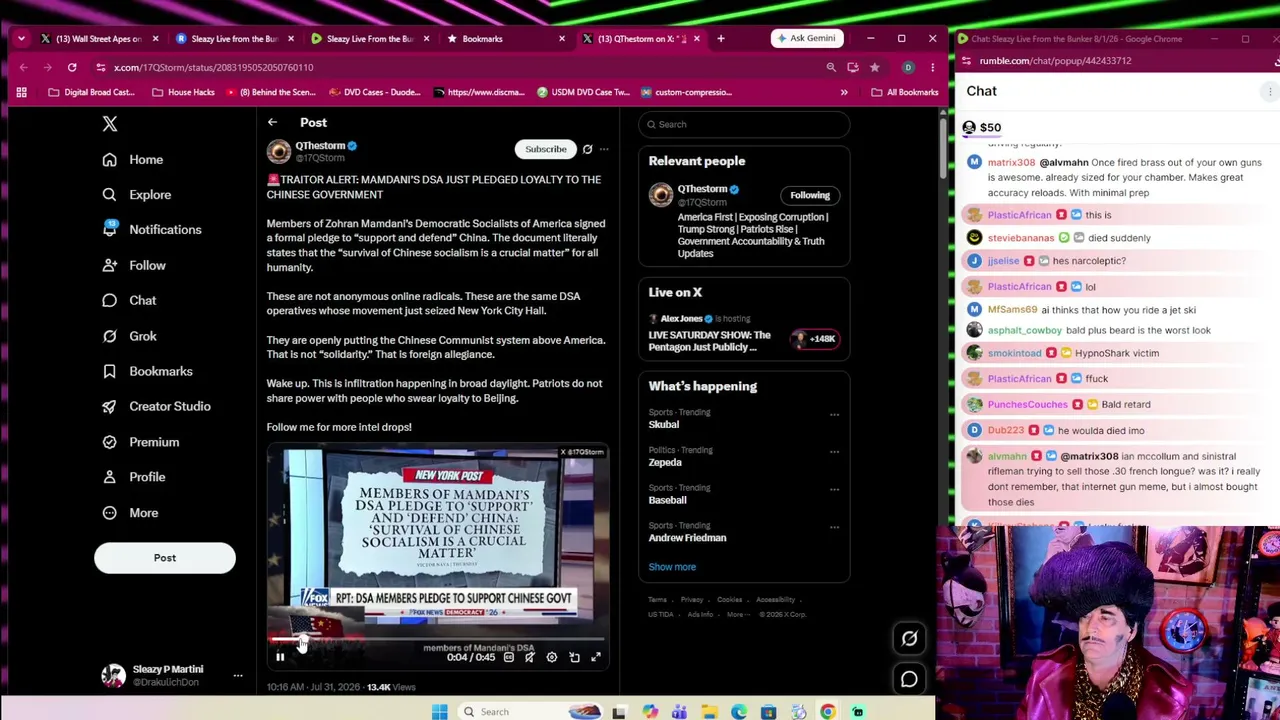Open the apps grid in bookmarks bar
The height and width of the screenshot is (720, 1280).
(x=21, y=92)
